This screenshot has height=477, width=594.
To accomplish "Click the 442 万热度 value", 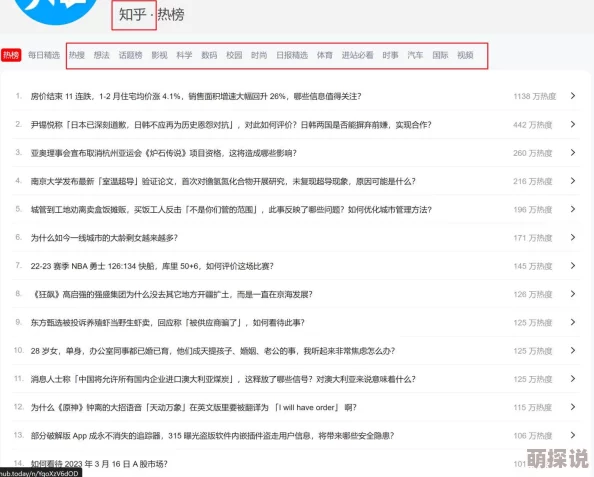I will click(533, 125).
